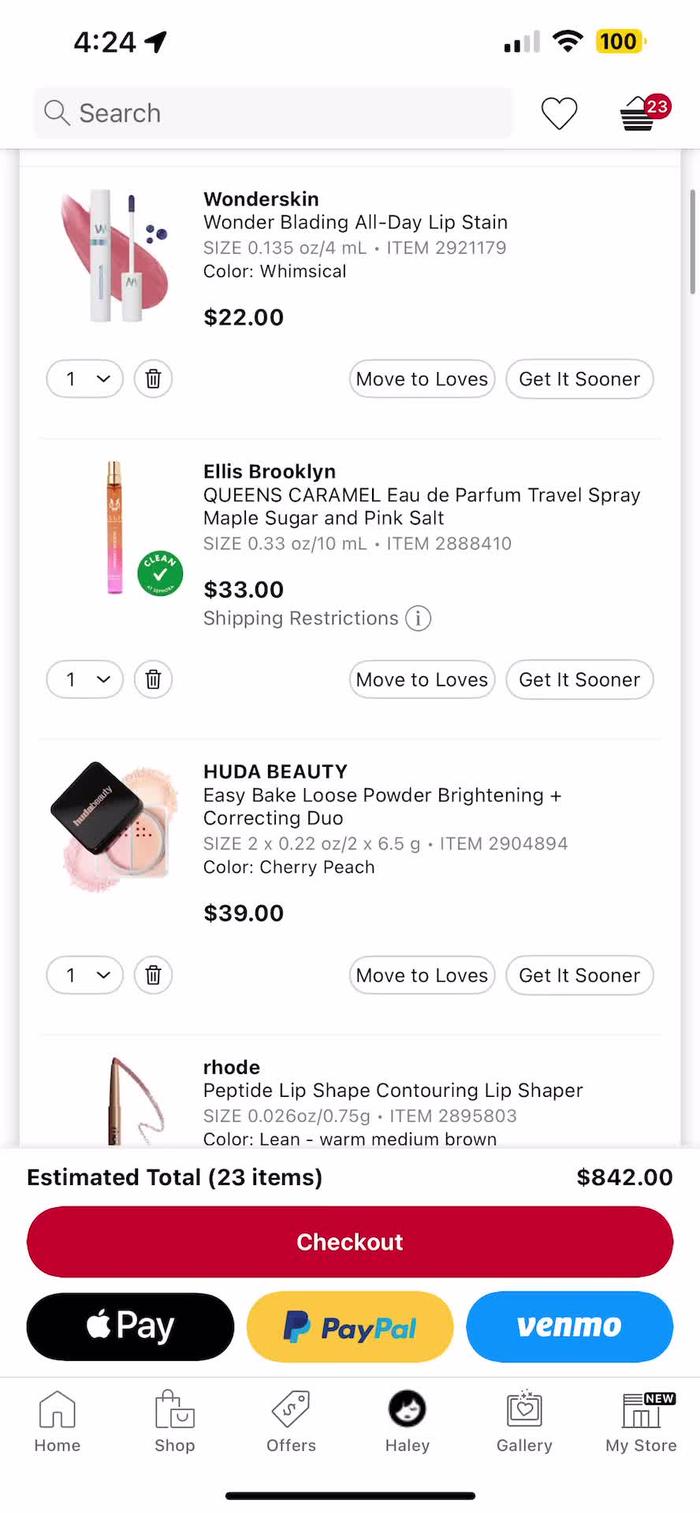The image size is (700, 1513).
Task: Go to the Home tab
Action: click(57, 1422)
